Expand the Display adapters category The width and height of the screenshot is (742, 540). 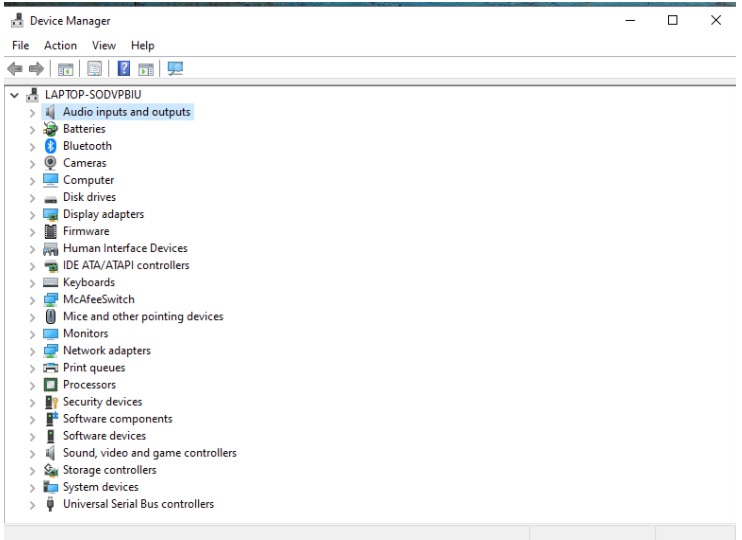click(32, 215)
